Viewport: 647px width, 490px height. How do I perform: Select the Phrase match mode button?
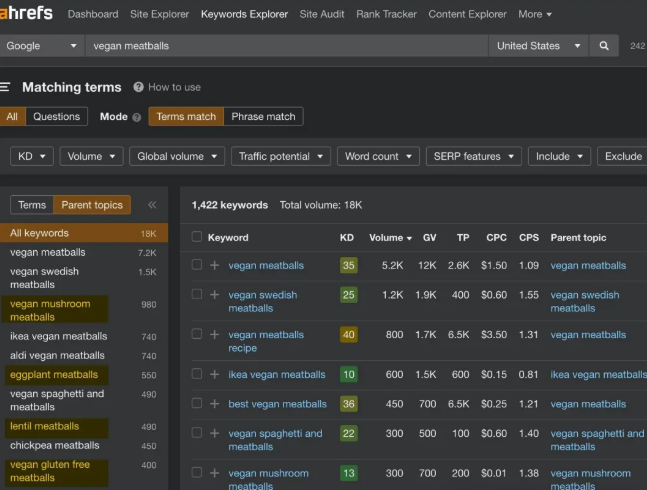pyautogui.click(x=263, y=117)
